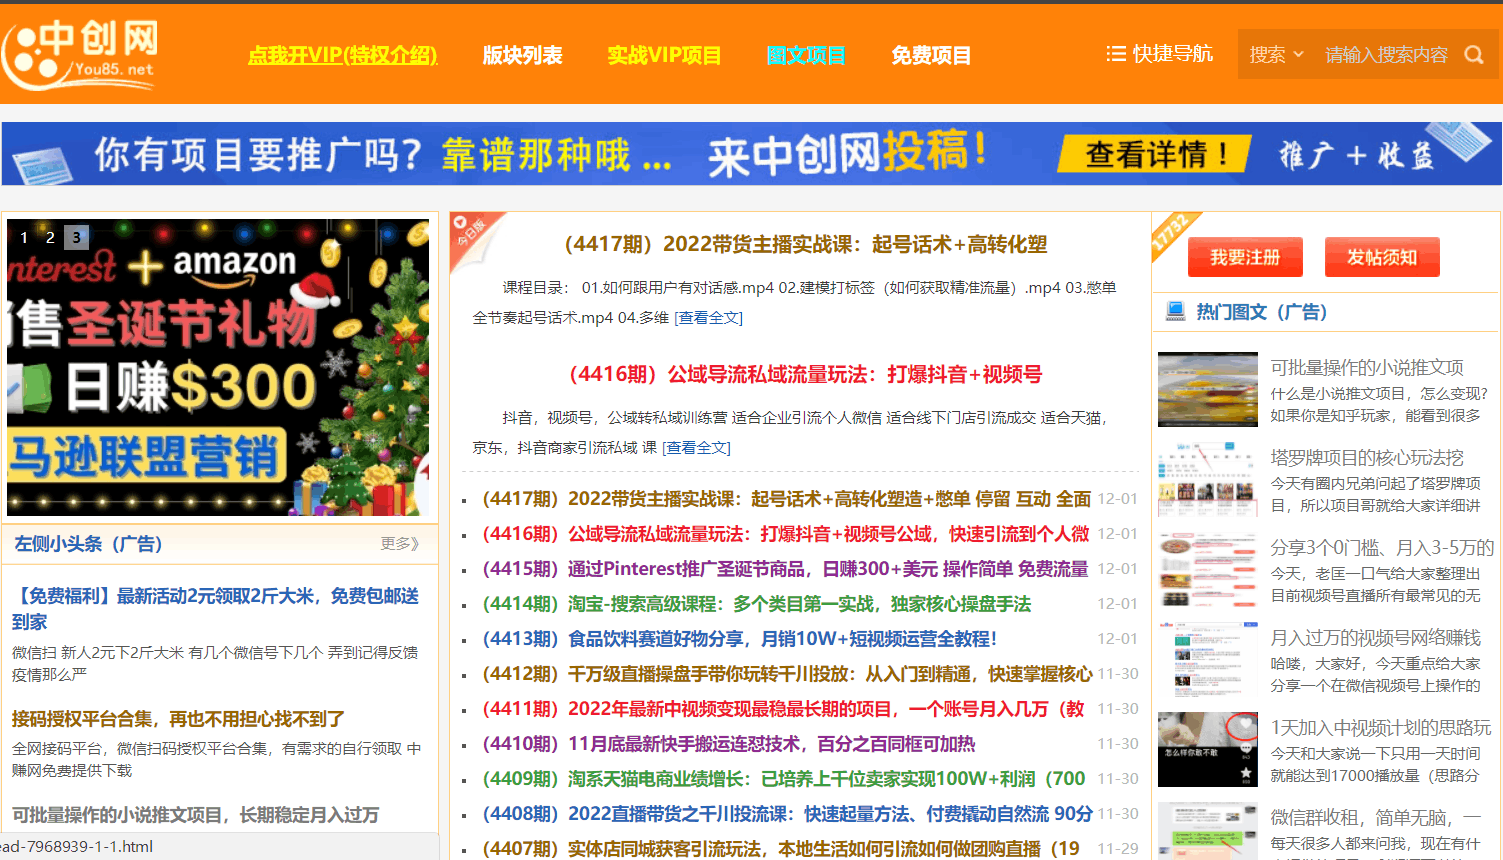The image size is (1503, 860).
Task: Open thumbnail for 分享3个0门槛 article
Action: (1208, 569)
